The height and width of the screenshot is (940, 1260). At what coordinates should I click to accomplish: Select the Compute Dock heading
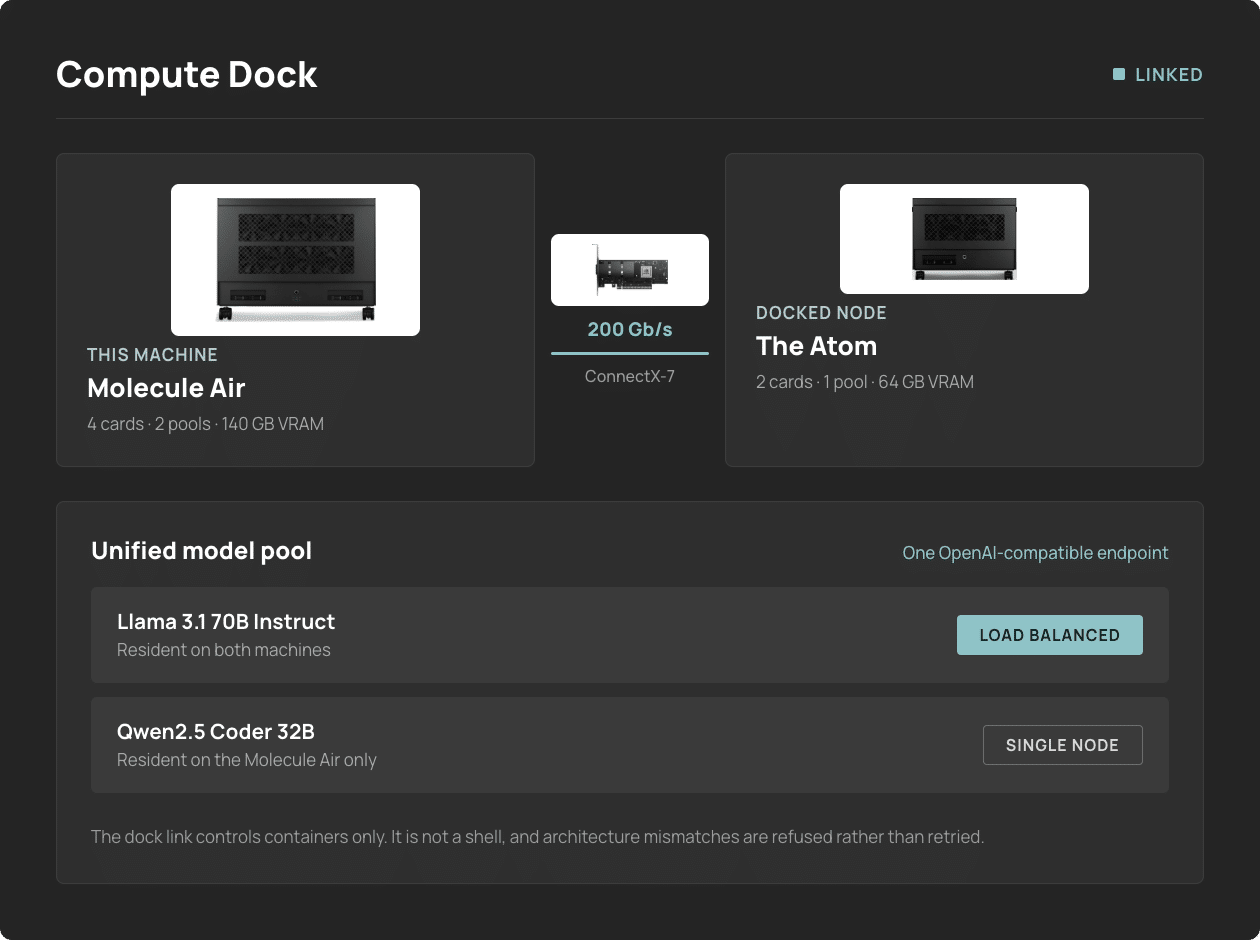click(187, 75)
